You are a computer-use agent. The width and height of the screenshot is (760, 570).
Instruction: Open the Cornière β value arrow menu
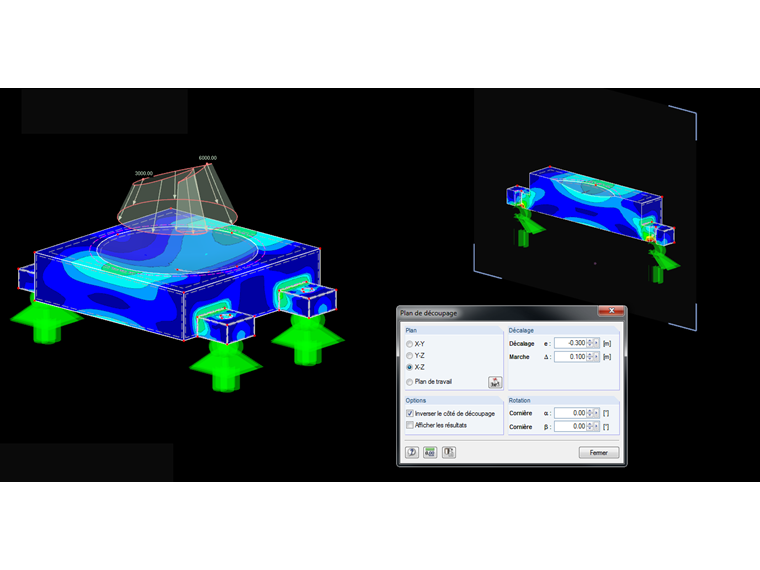pyautogui.click(x=596, y=427)
